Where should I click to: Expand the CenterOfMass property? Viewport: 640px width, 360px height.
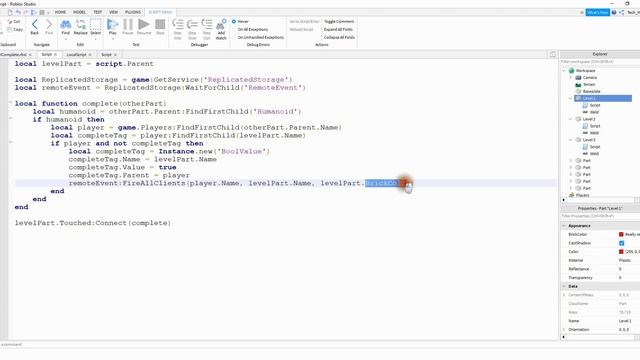(x=564, y=295)
